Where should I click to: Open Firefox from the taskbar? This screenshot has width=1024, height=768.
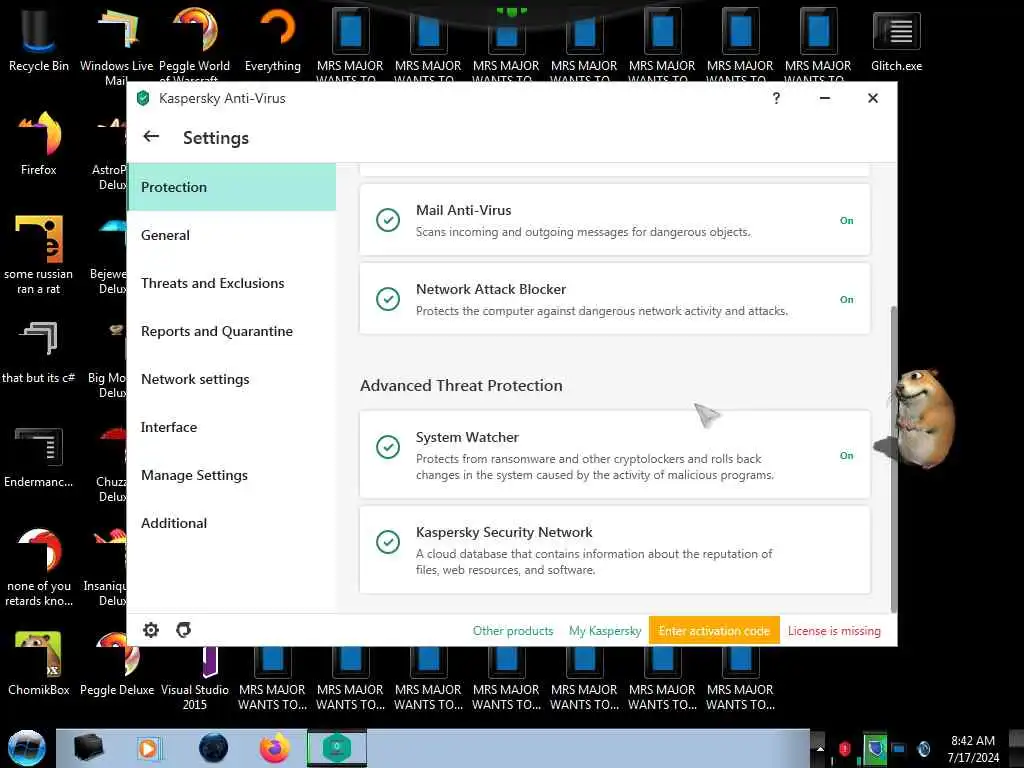tap(274, 748)
